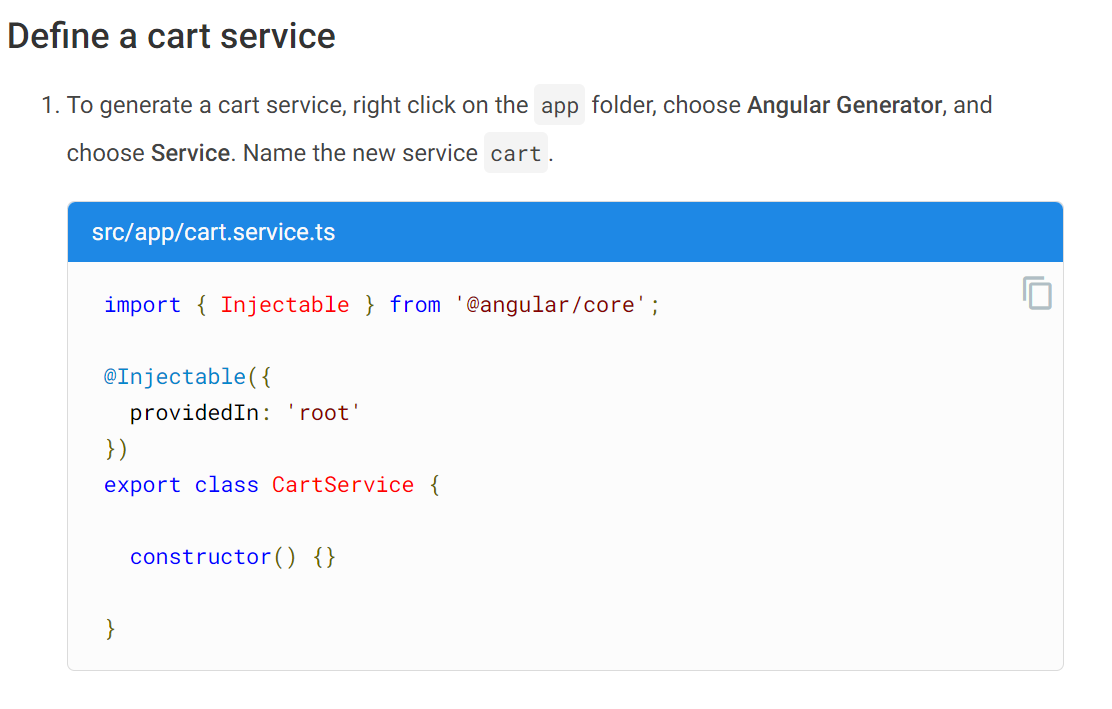Click 'Angular Generator' bold text
The width and height of the screenshot is (1112, 709).
(845, 105)
